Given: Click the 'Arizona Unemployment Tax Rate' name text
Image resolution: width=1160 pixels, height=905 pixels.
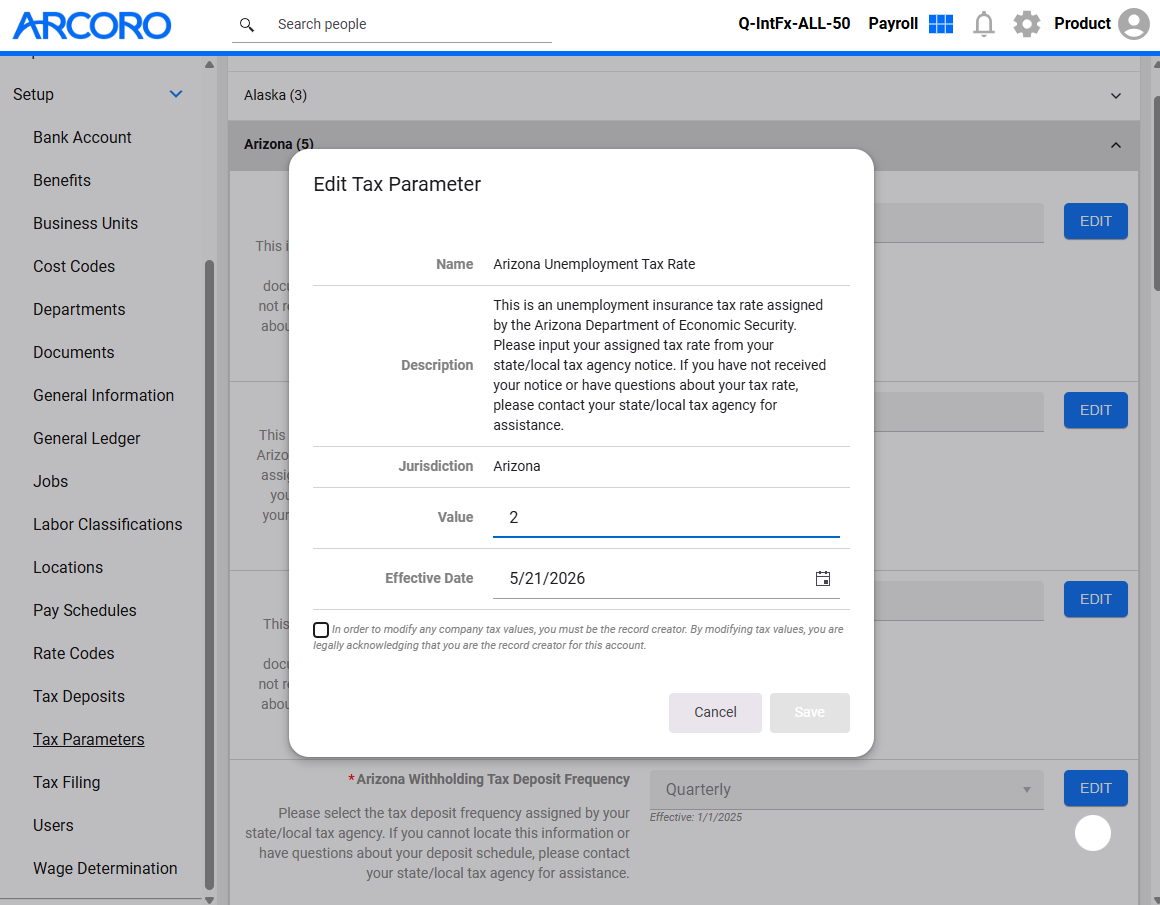Looking at the screenshot, I should 594,264.
